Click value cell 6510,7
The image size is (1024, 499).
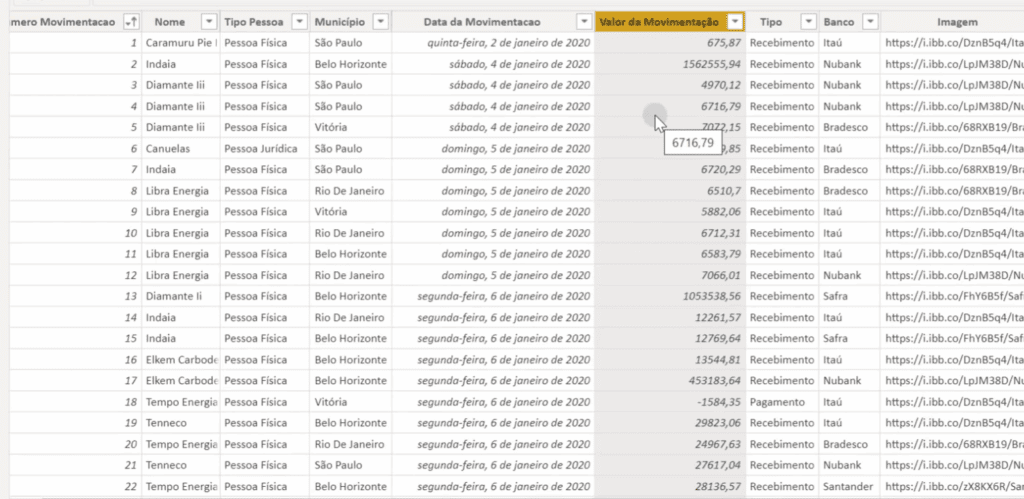click(670, 191)
